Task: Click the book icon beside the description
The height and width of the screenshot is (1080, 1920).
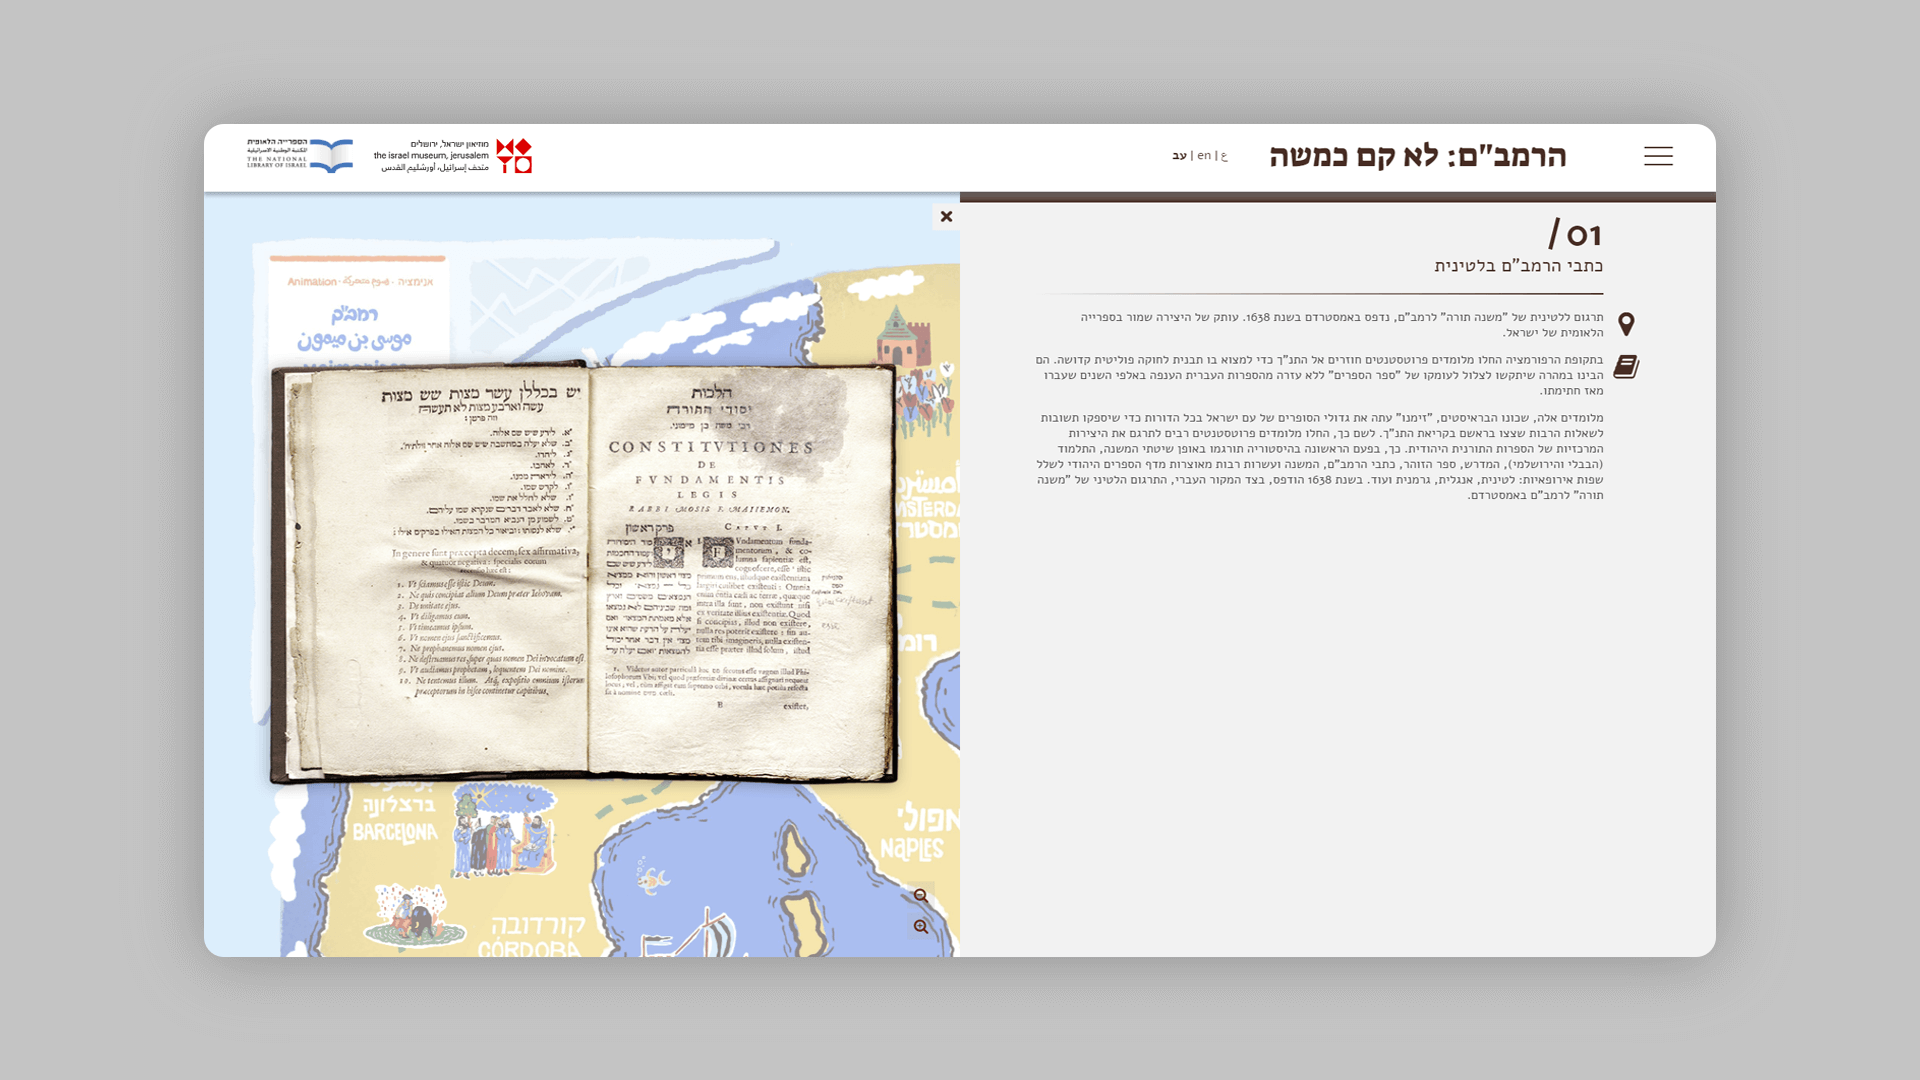Action: [1626, 367]
